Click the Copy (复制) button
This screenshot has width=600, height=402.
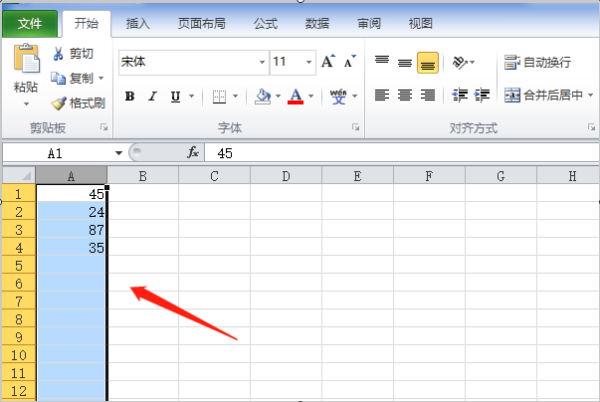point(72,78)
